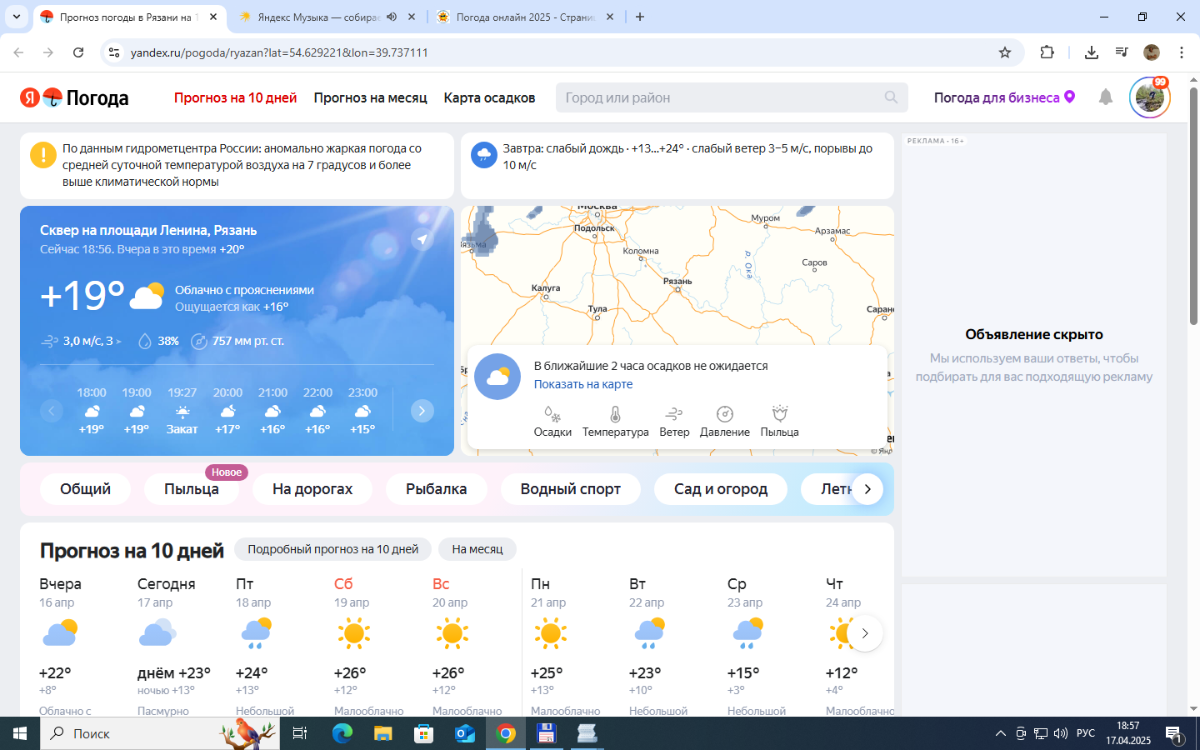The image size is (1200, 750).
Task: Click the Осадки precipitation map icon
Action: point(552,414)
